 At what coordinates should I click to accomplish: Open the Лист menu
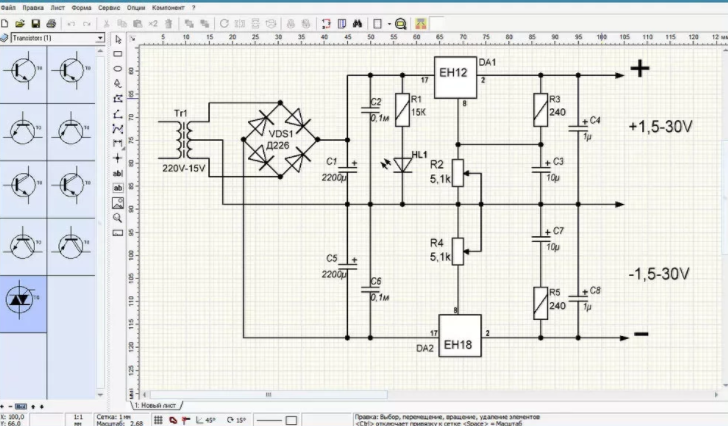click(58, 7)
